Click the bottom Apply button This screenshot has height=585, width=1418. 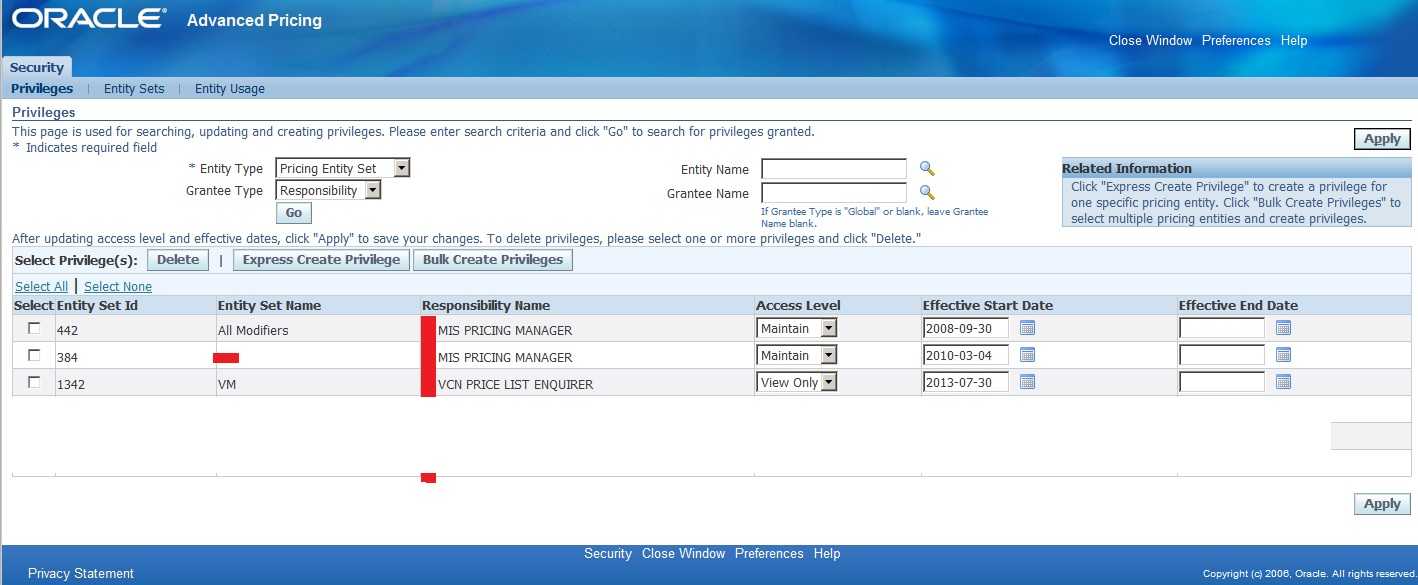click(x=1382, y=504)
